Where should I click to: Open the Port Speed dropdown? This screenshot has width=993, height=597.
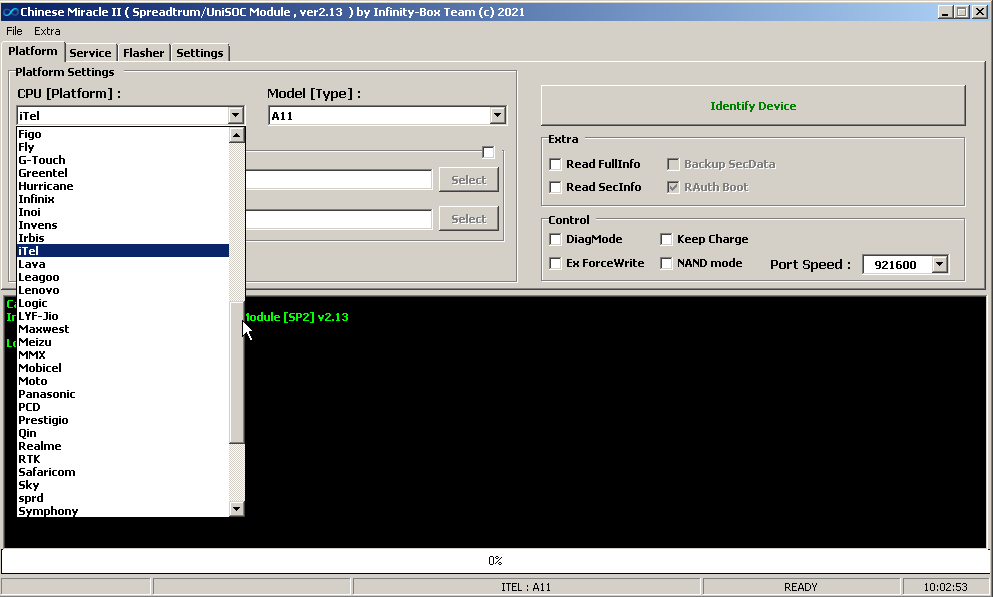(x=940, y=265)
